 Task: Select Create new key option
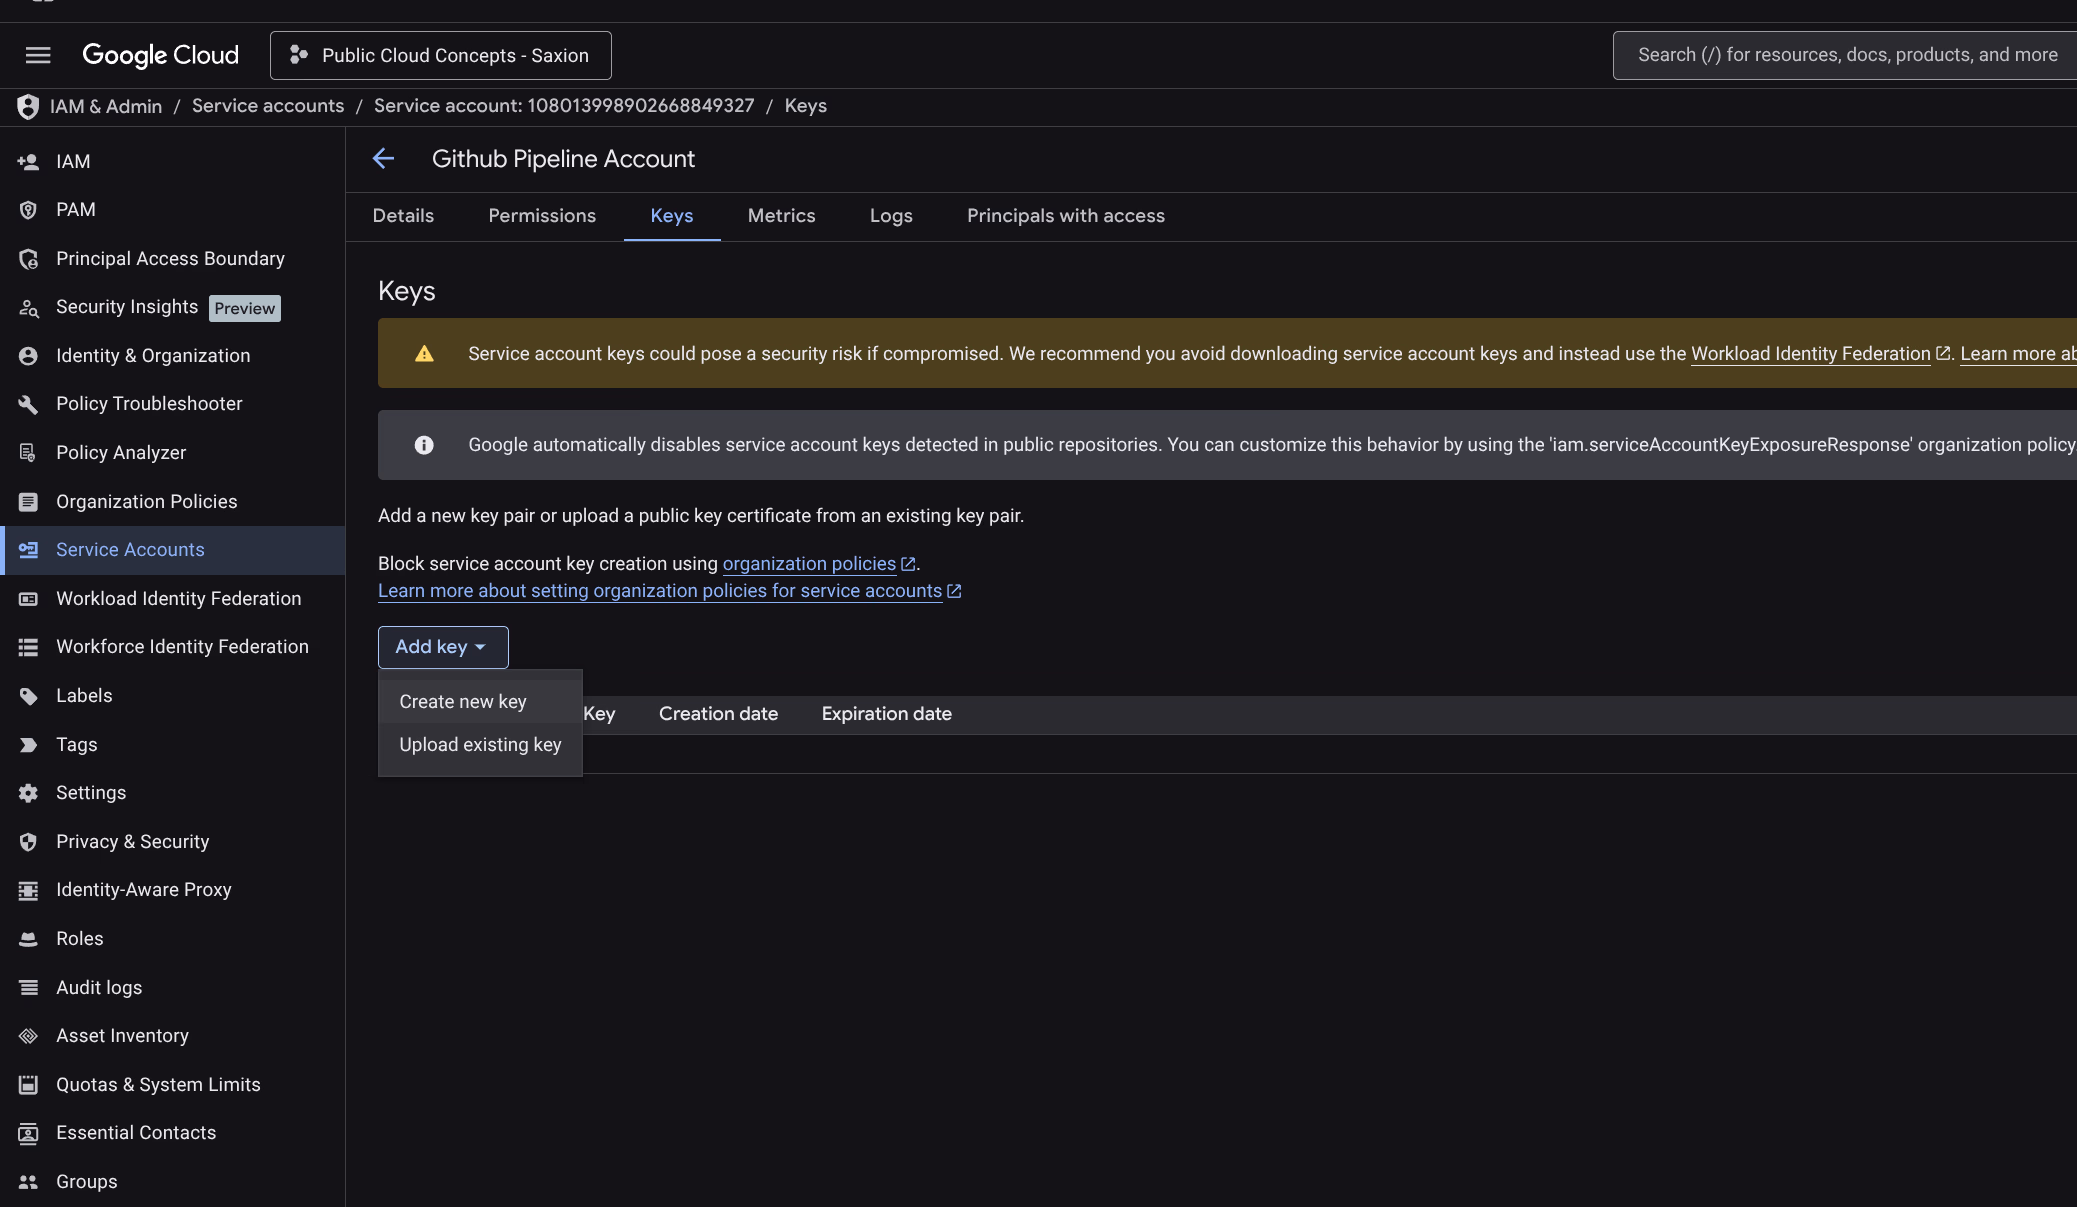[x=462, y=701]
